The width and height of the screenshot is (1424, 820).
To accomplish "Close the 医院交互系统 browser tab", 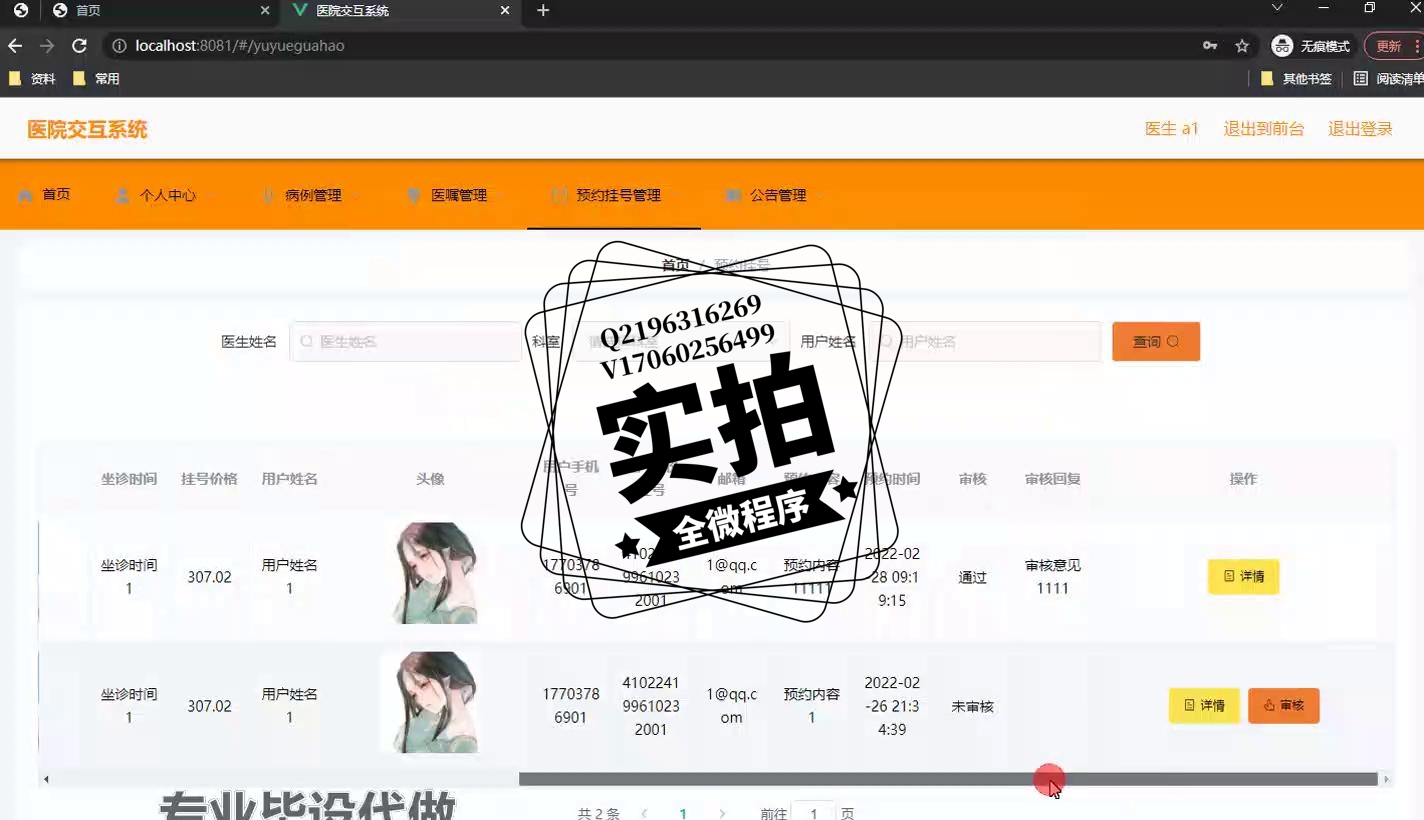I will 505,11.
